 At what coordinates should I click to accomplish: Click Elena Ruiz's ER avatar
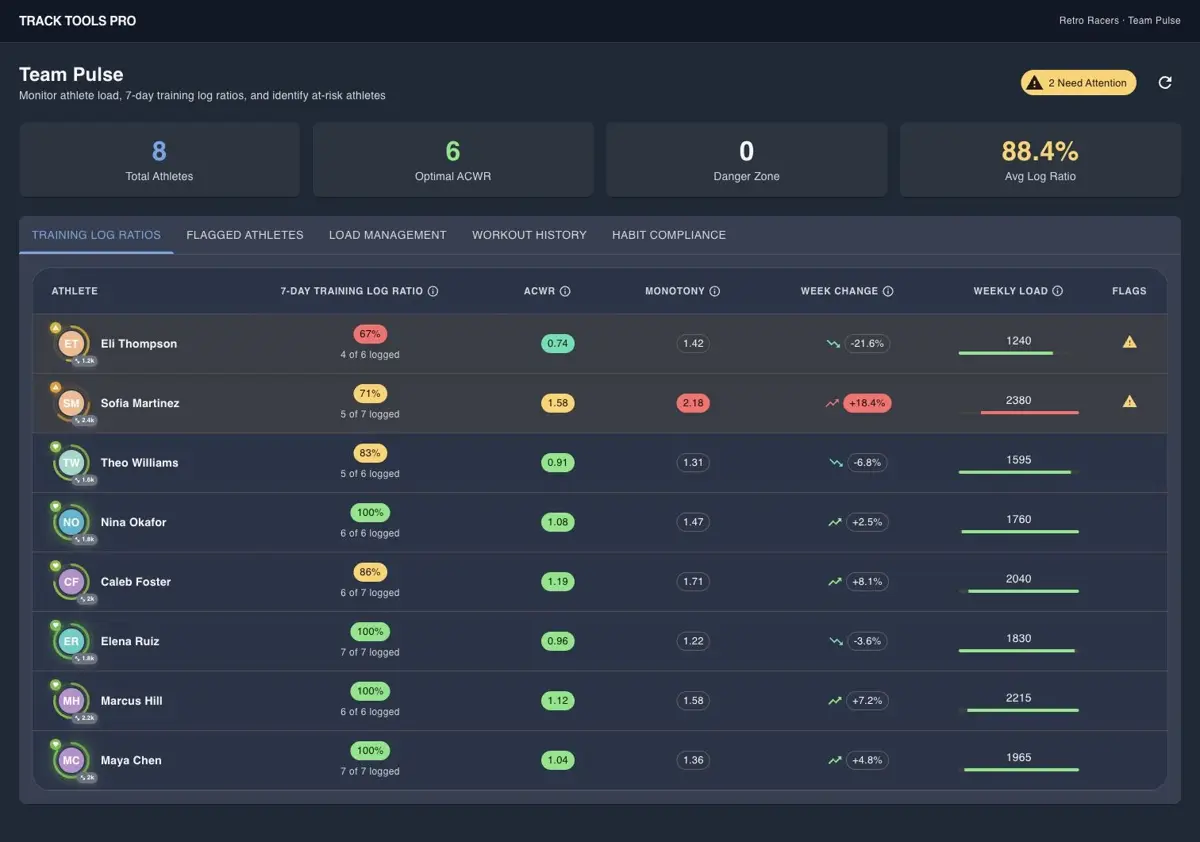[71, 641]
